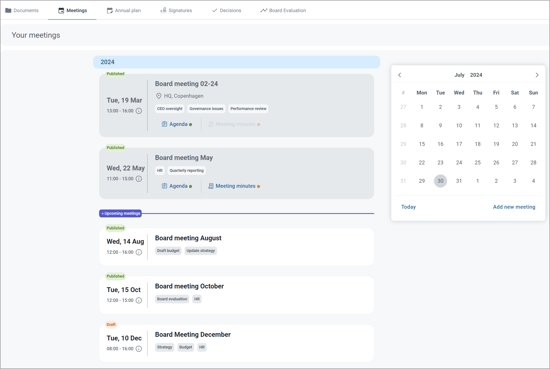
Task: Click the Strategy tag on December meeting
Action: (x=165, y=347)
